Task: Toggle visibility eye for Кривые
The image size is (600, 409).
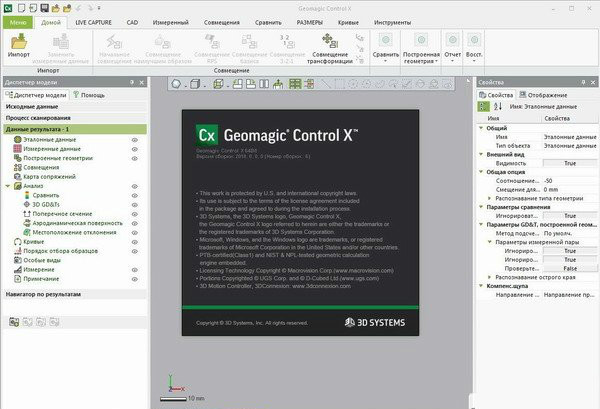Action: [135, 242]
